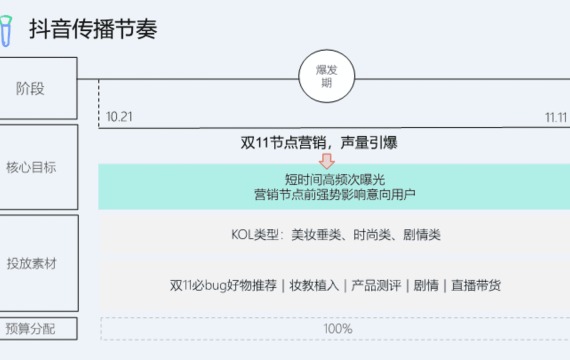570x360 pixels.
Task: Click the 直播带货 item
Action: (476, 285)
